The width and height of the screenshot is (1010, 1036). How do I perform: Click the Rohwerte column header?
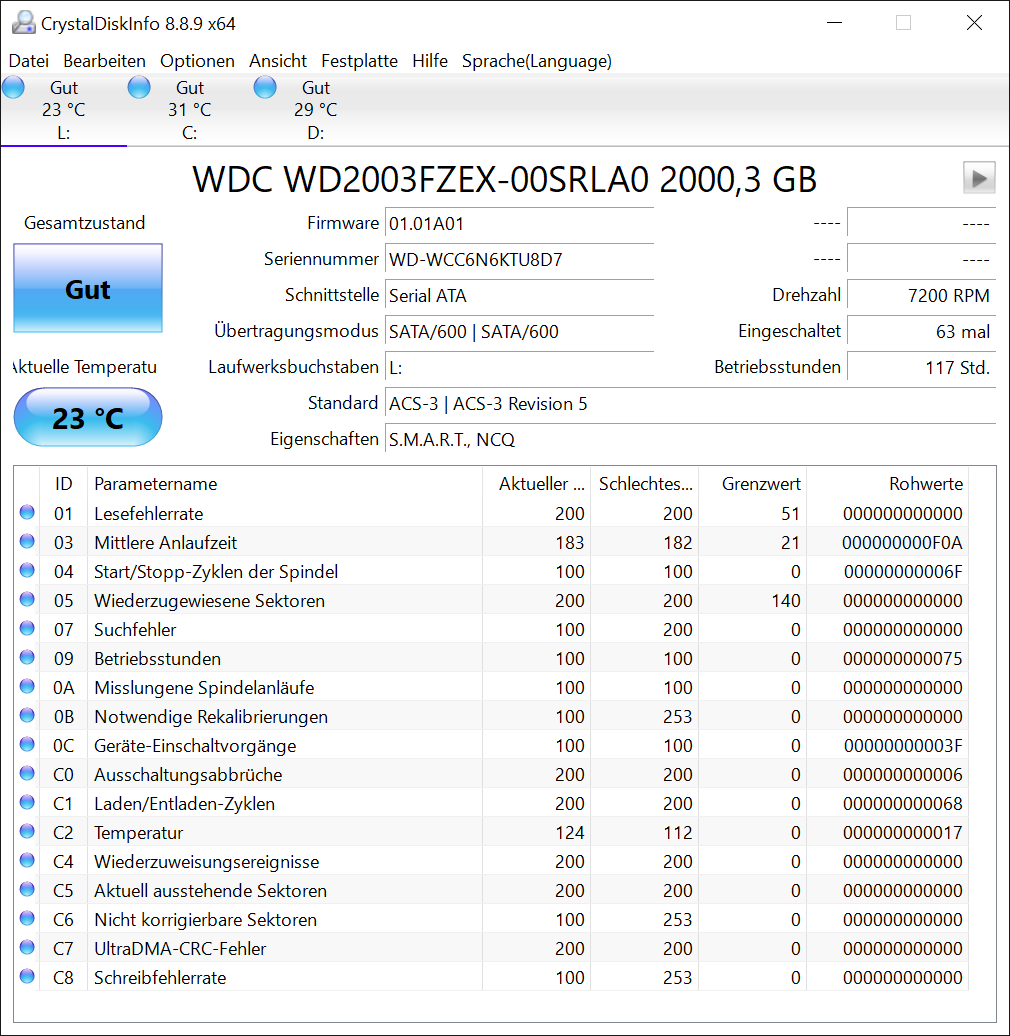click(x=887, y=484)
